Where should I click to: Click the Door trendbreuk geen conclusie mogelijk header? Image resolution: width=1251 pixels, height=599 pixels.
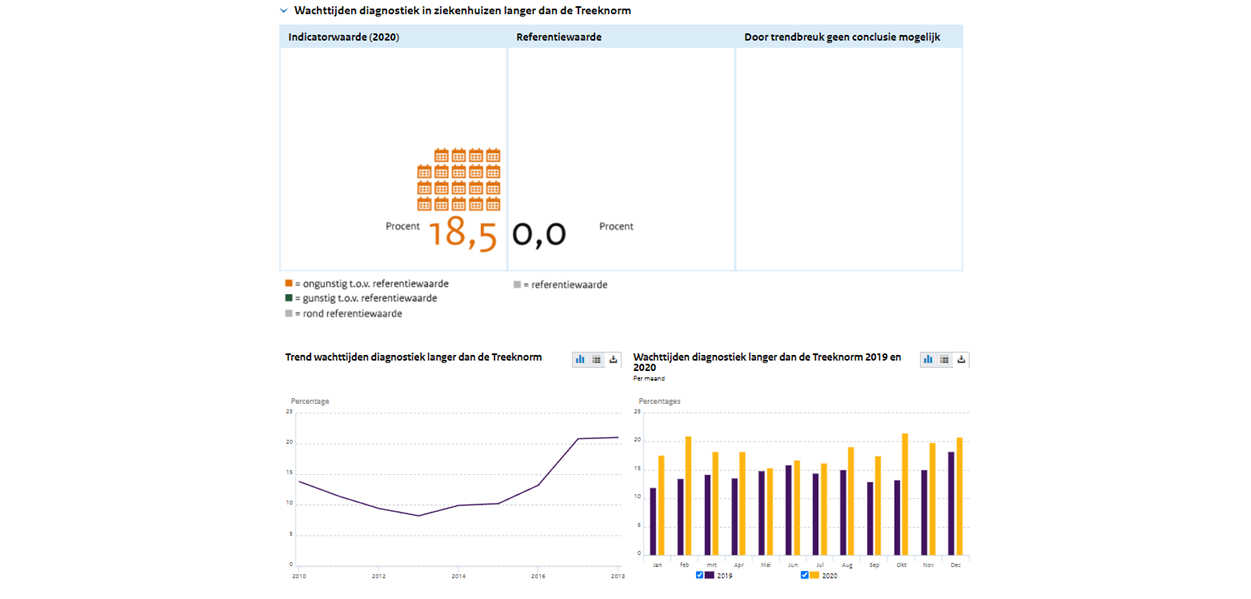point(842,37)
